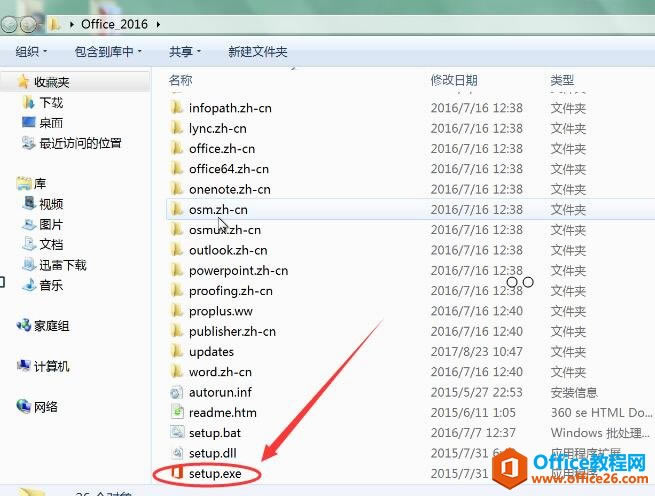Viewport: 655px width, 496px height.
Task: Click the readme.htm date 2015/6/11 1:05
Action: pyautogui.click(x=473, y=412)
